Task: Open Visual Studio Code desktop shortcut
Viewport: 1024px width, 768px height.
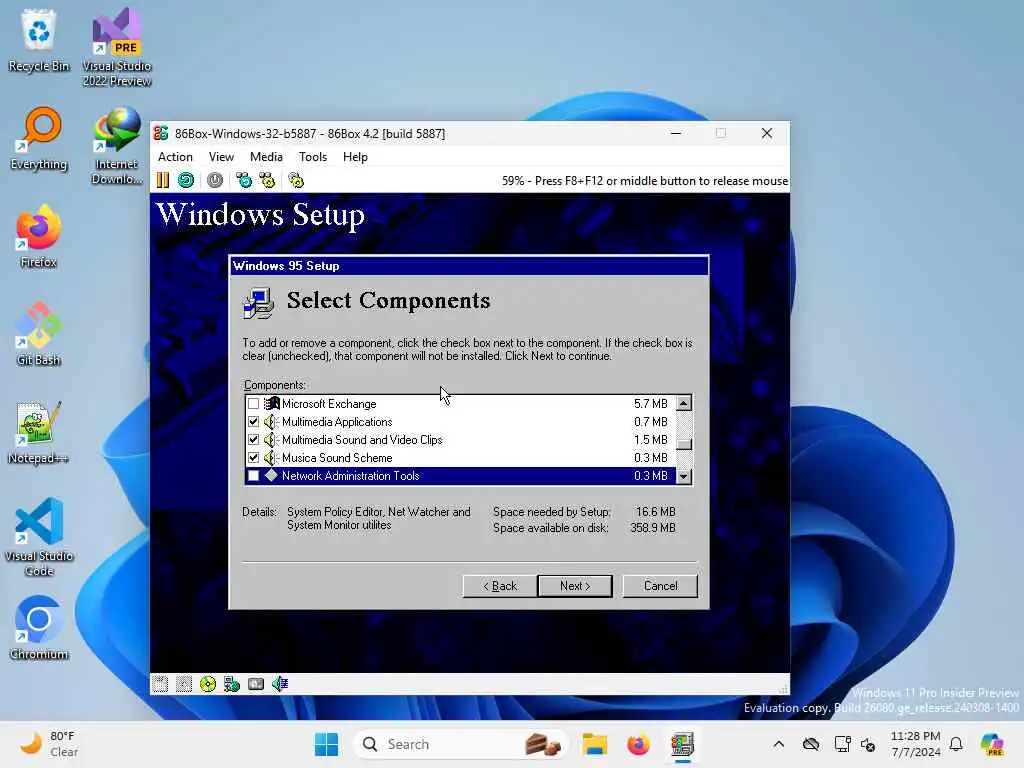Action: click(x=39, y=537)
